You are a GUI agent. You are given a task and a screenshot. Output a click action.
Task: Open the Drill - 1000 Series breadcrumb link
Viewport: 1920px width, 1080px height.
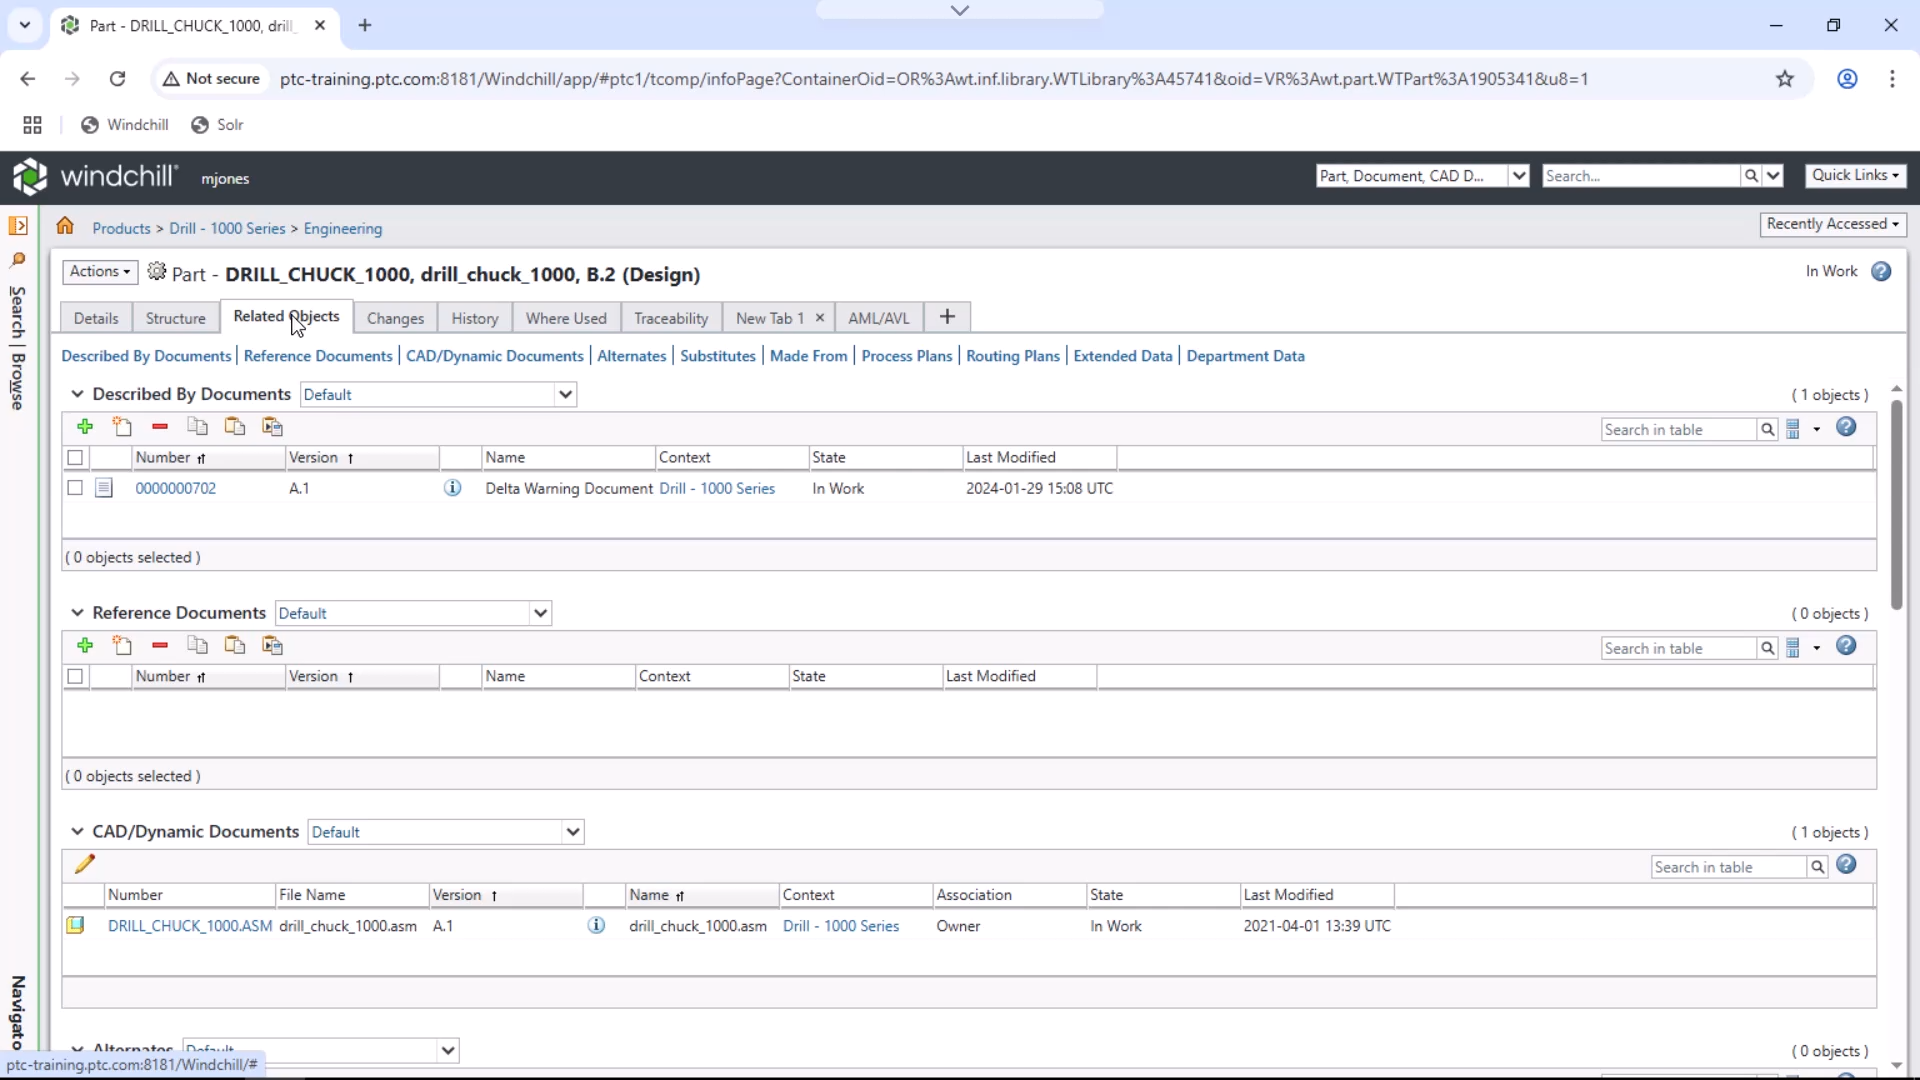click(228, 228)
